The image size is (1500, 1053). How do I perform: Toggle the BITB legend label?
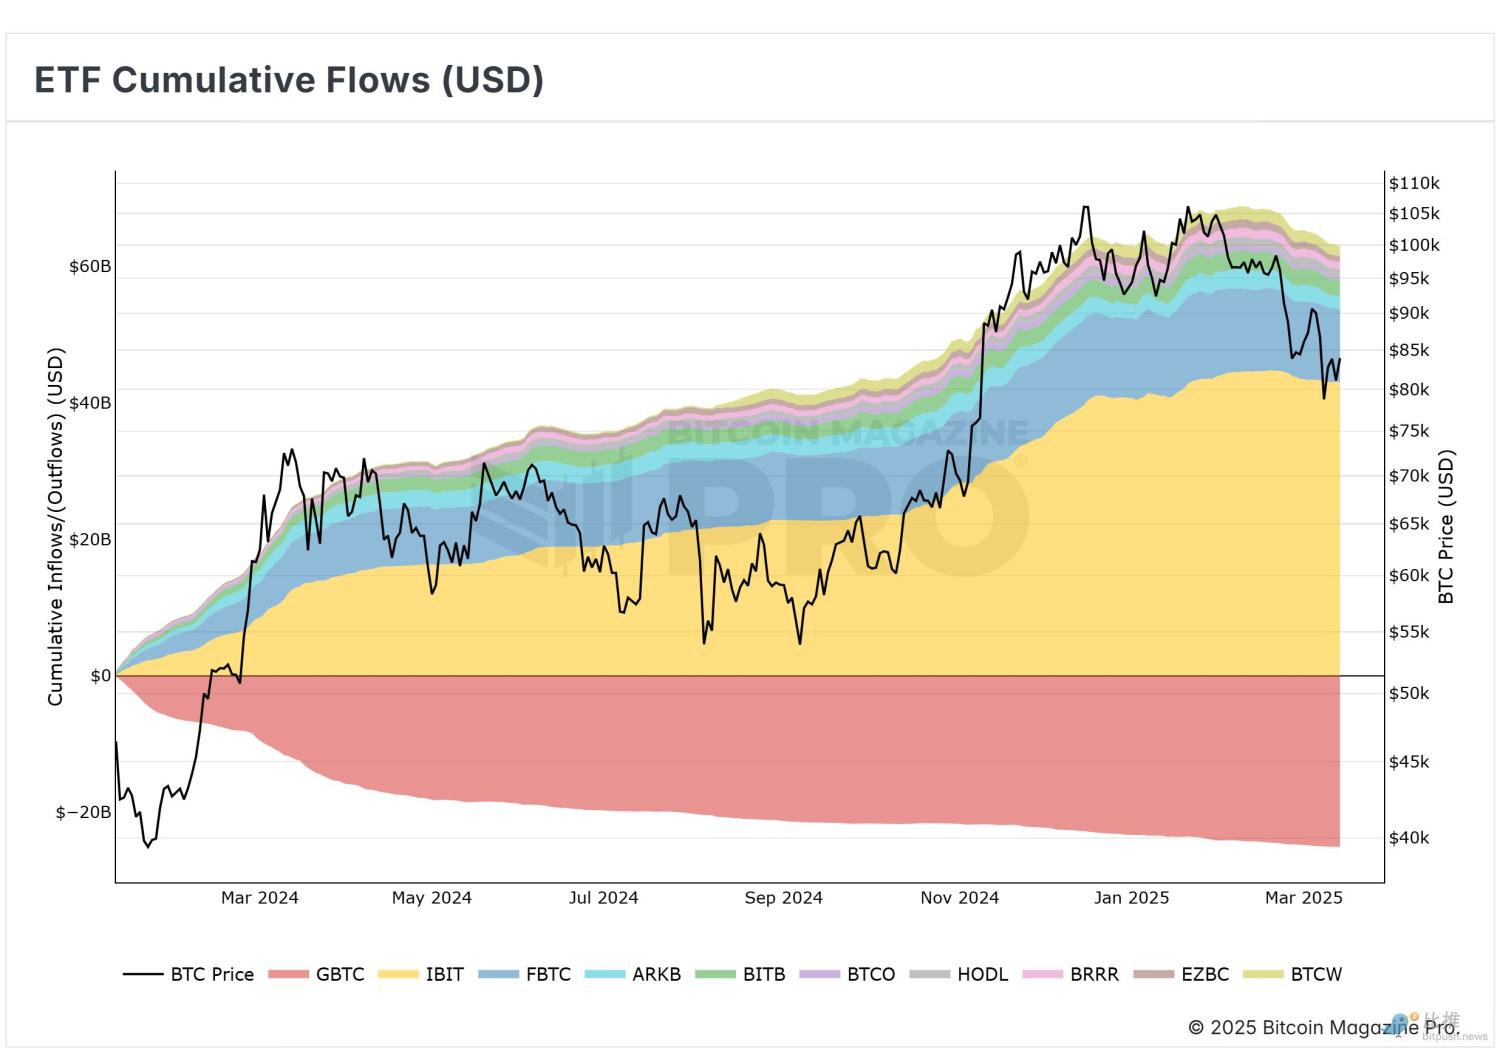(x=764, y=974)
